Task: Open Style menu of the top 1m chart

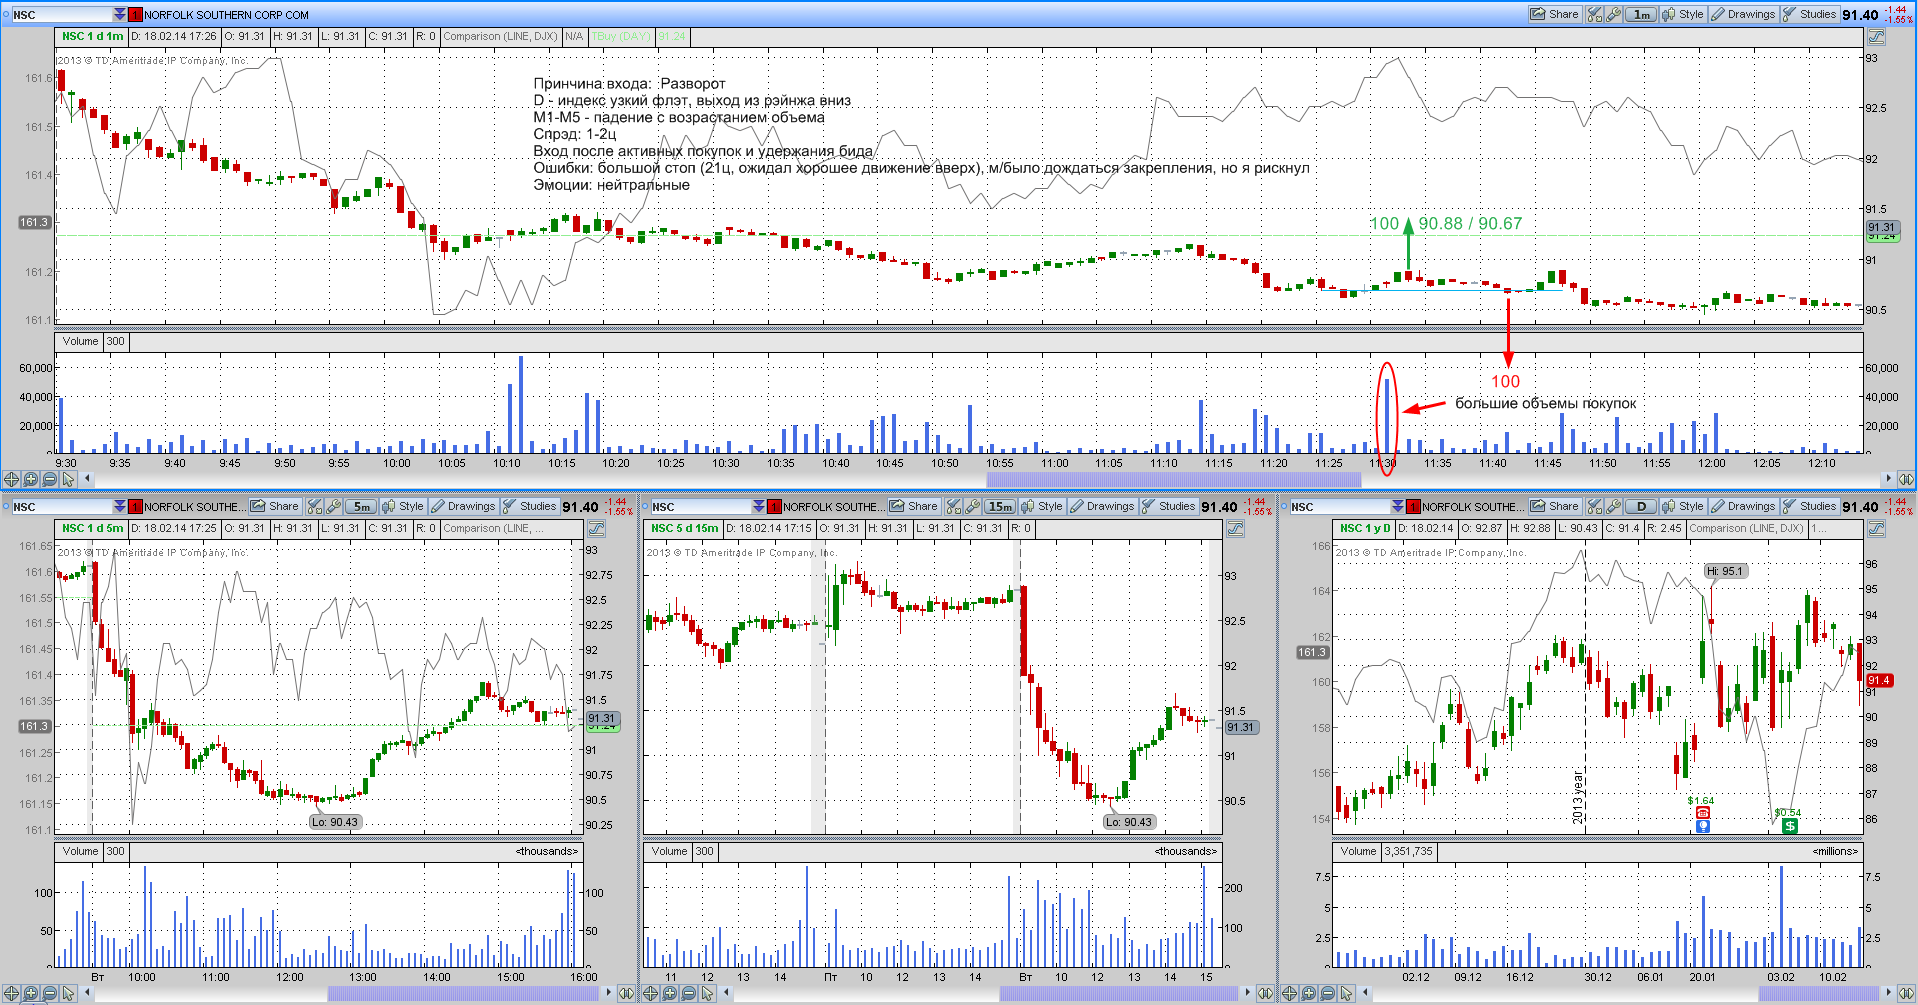Action: 1683,14
